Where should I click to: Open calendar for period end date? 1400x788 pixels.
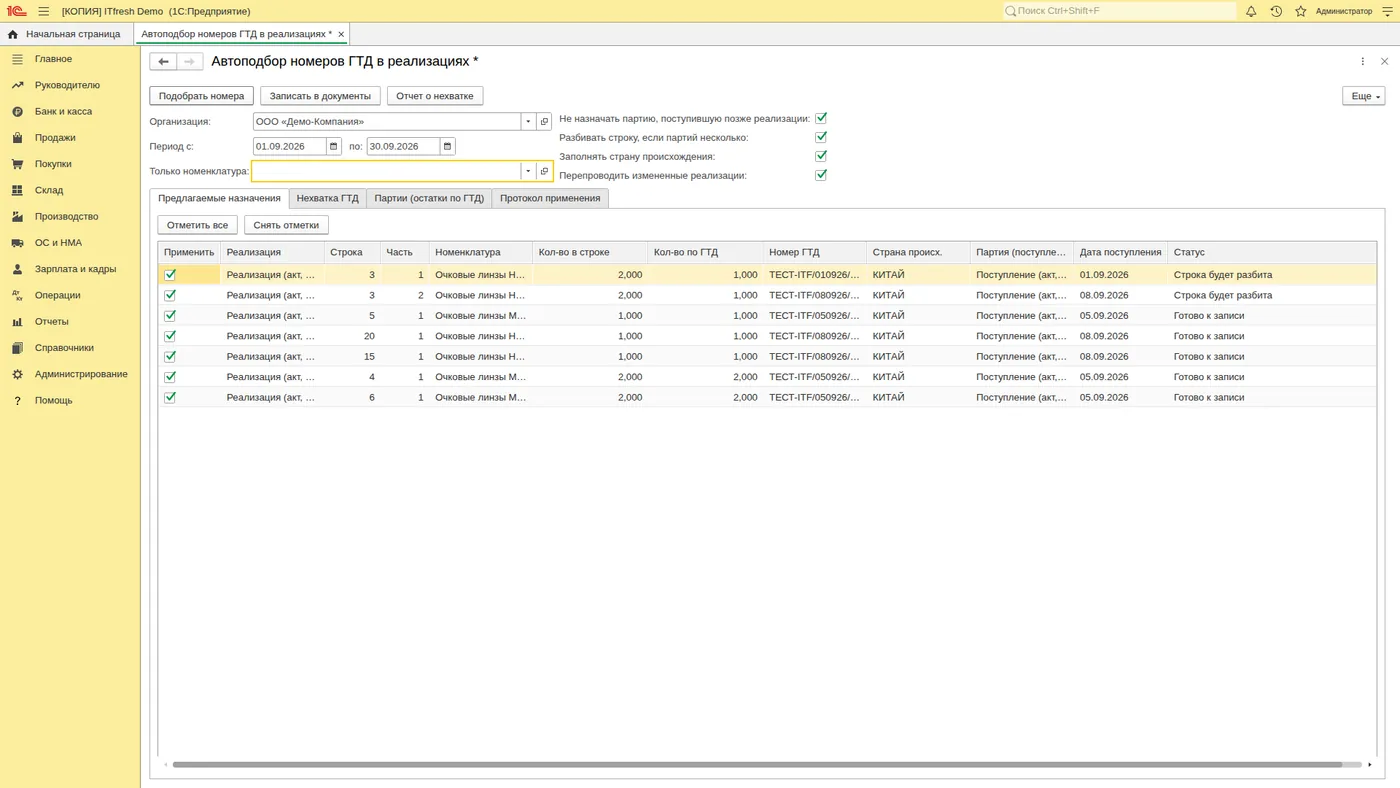tap(448, 146)
